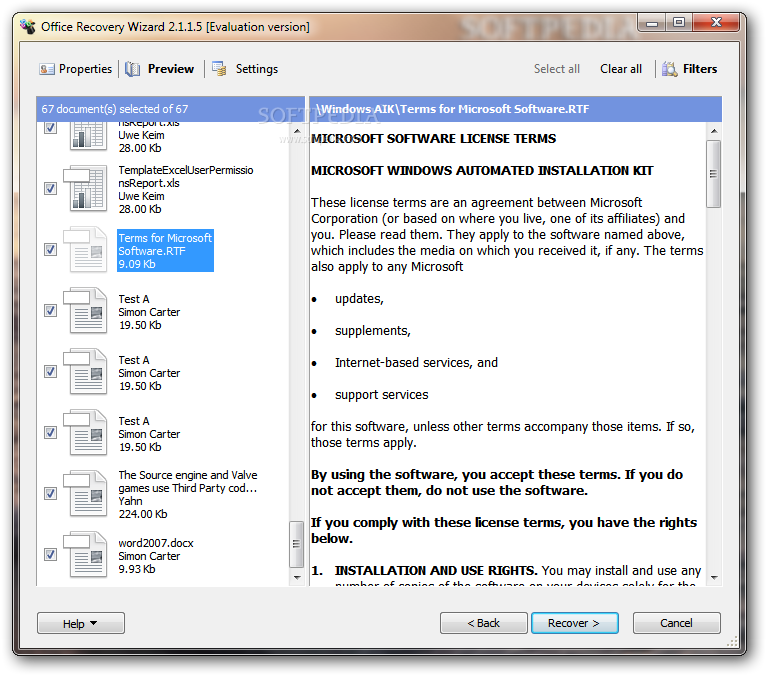Uncheck the word2007.docx checkbox
The width and height of the screenshot is (767, 676).
(x=50, y=554)
